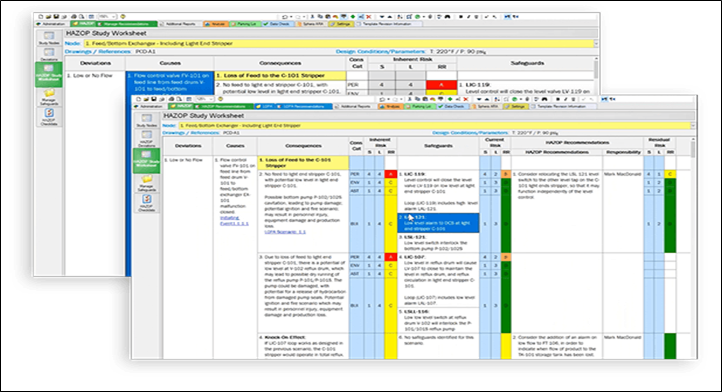Click print icon in front window toolbar
Viewport: 722px width, 392px height.
[x=171, y=99]
